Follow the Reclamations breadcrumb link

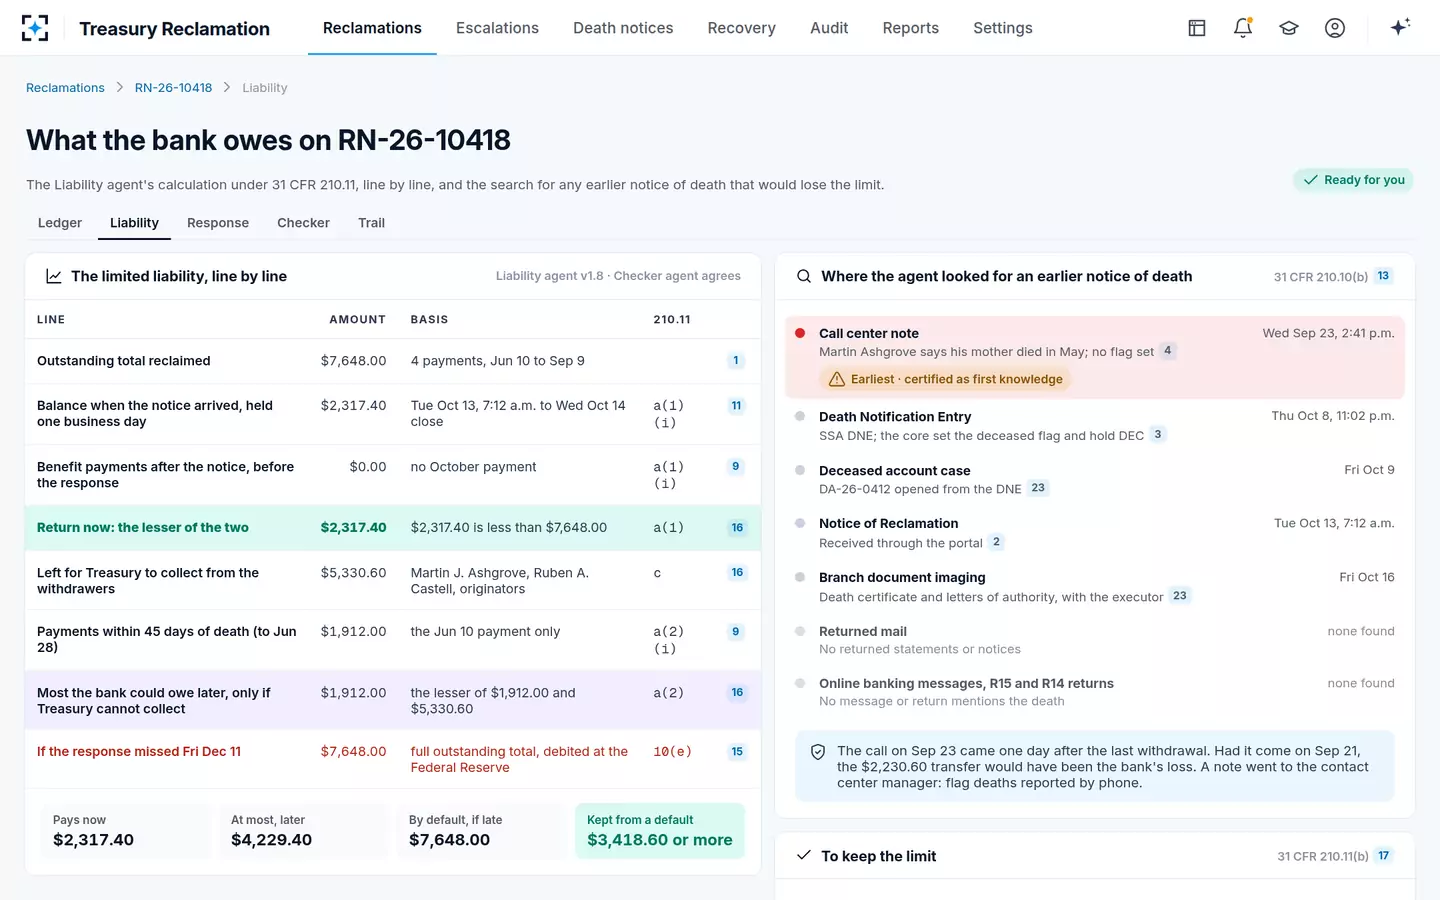pos(65,88)
